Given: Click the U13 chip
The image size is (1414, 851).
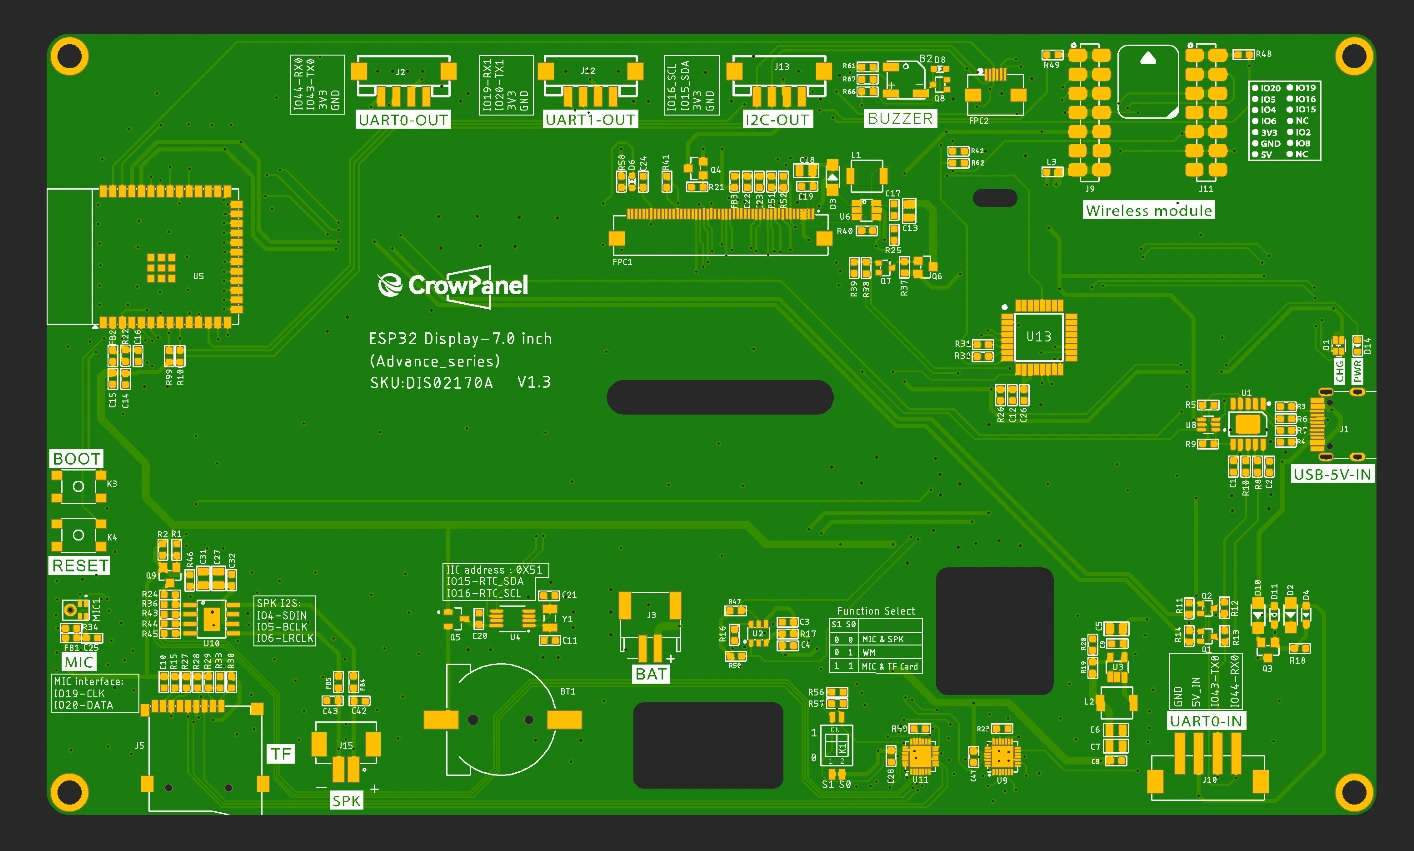Looking at the screenshot, I should [x=1037, y=337].
